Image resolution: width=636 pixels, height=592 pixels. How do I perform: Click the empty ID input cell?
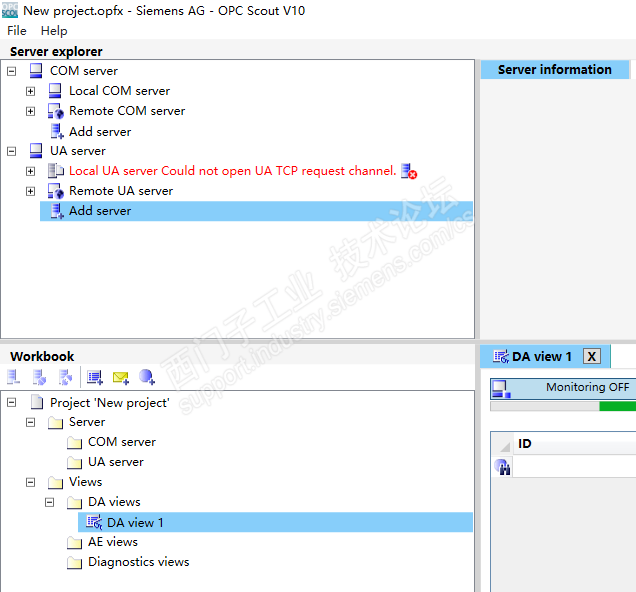pos(574,466)
